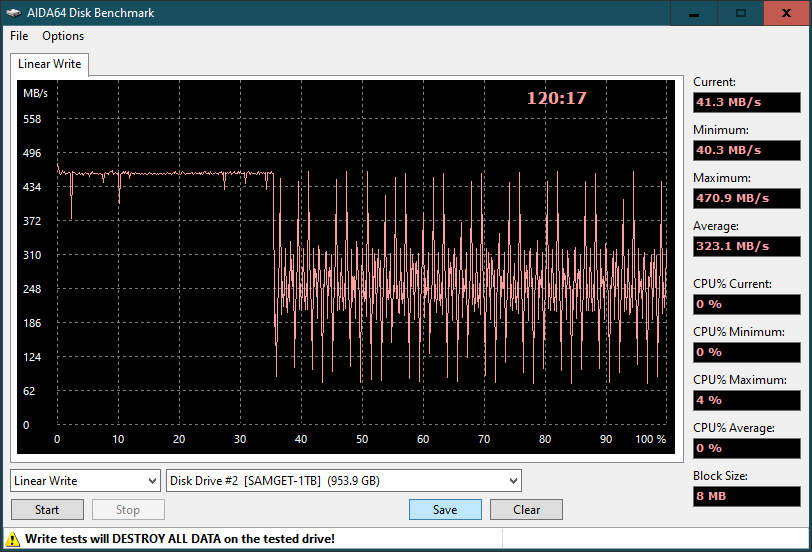Click the Save button
The width and height of the screenshot is (812, 552).
[x=445, y=510]
